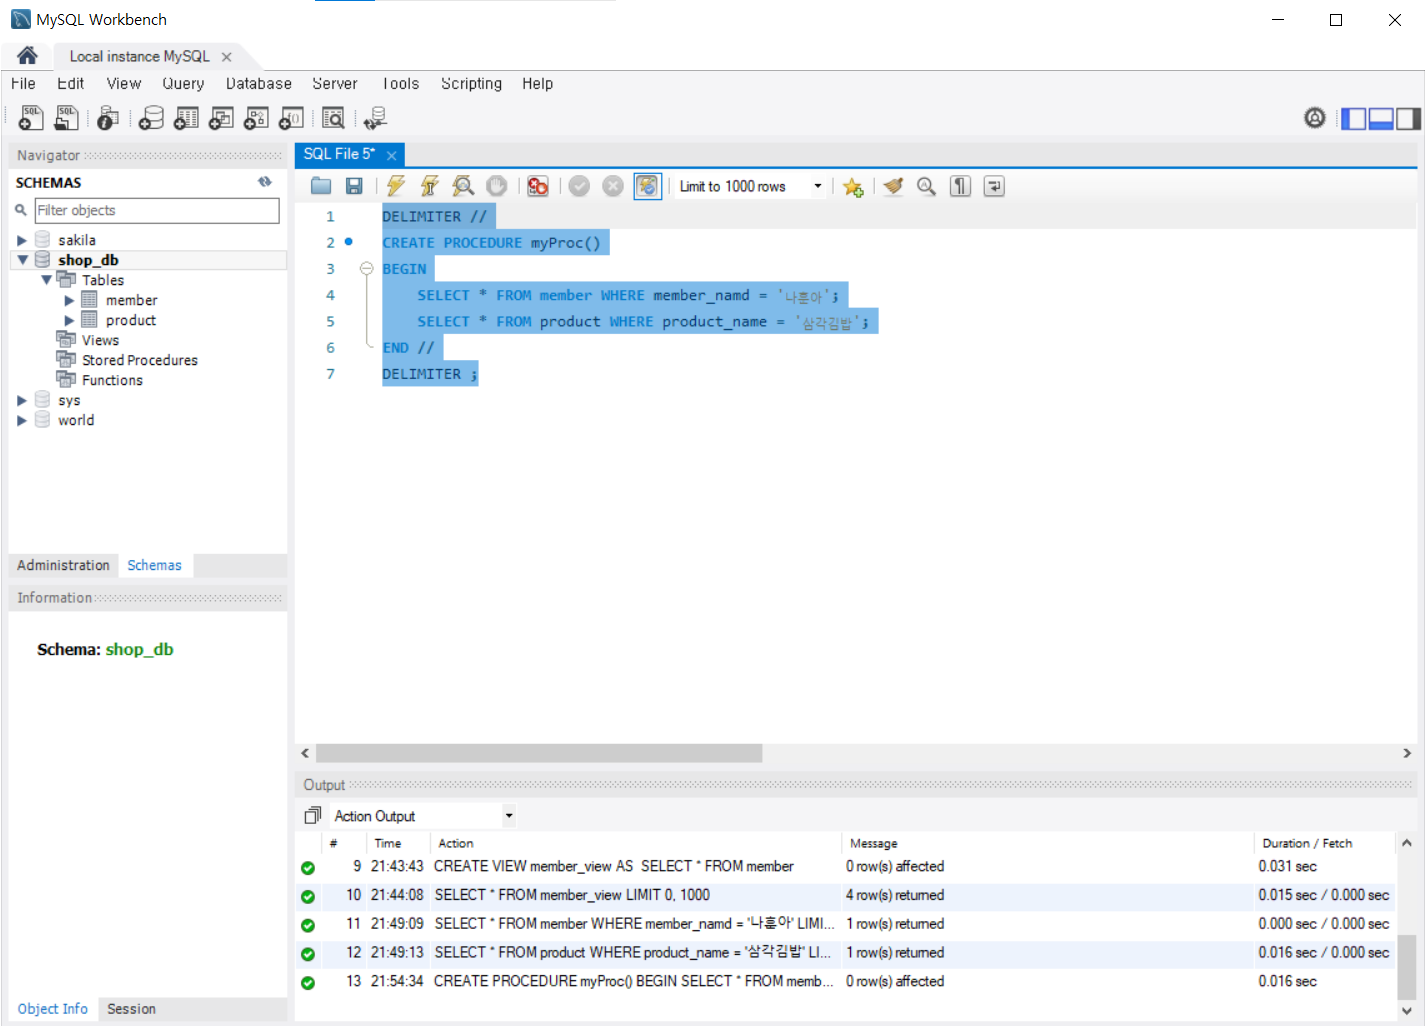Screen dimensions: 1426x1026
Task: Switch to the Session tab
Action: point(131,1009)
